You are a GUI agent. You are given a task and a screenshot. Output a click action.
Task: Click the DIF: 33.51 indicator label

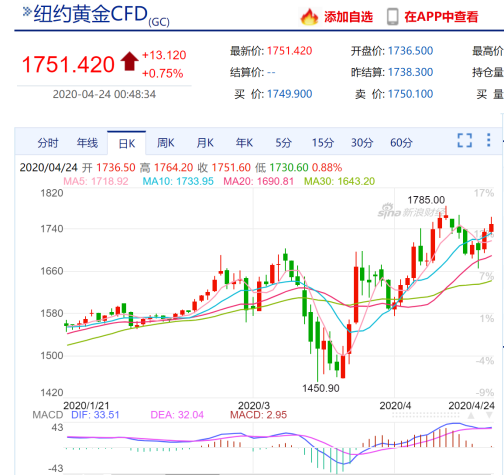[x=95, y=415]
